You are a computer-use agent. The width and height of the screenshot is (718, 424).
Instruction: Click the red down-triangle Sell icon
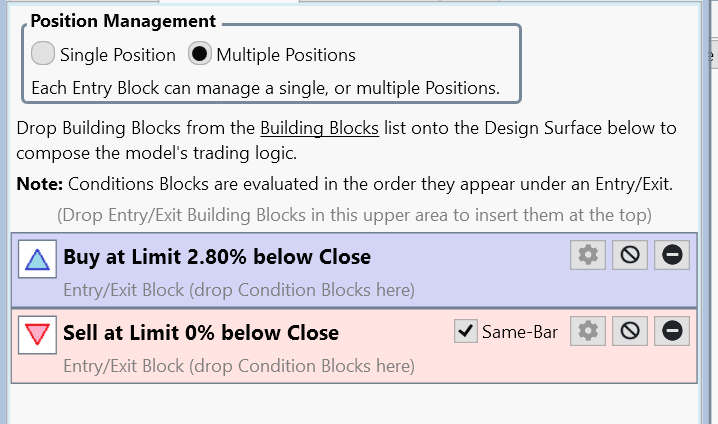[x=38, y=335]
